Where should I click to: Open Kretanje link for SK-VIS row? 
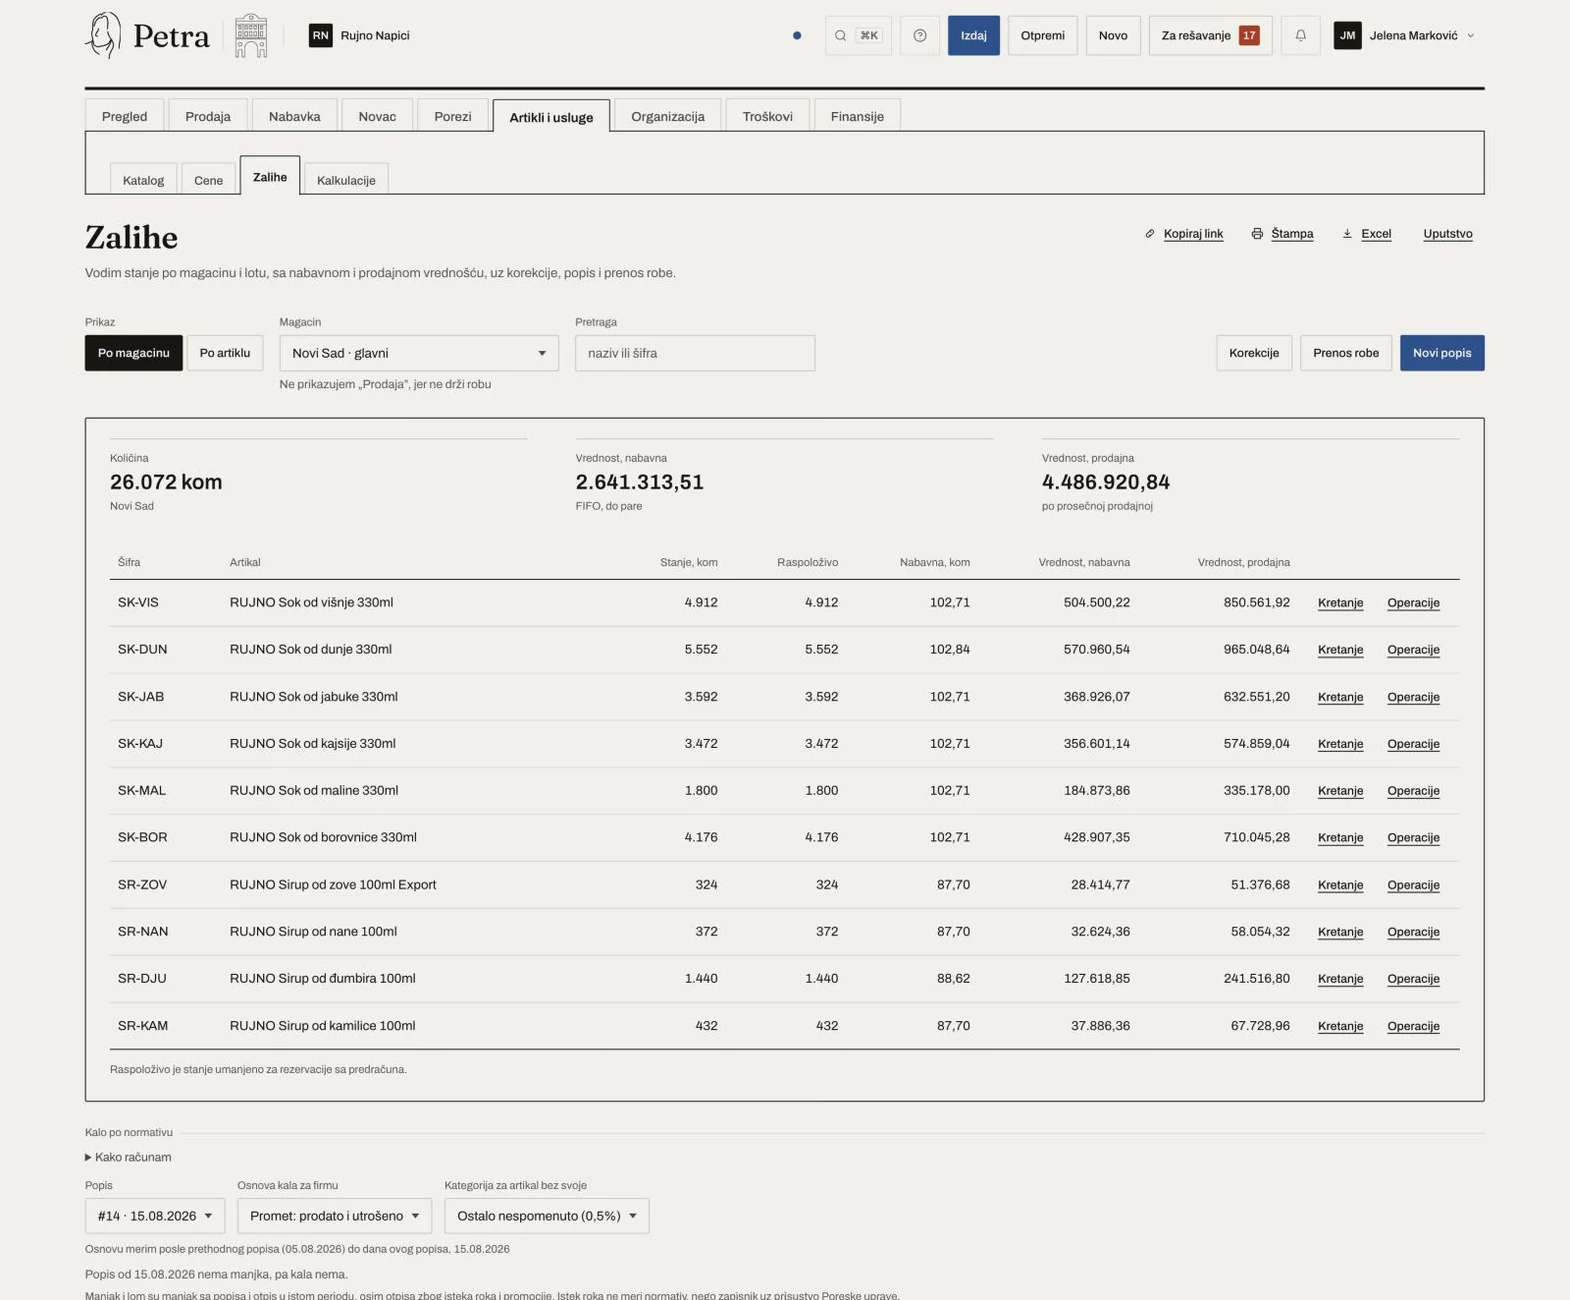click(1340, 603)
